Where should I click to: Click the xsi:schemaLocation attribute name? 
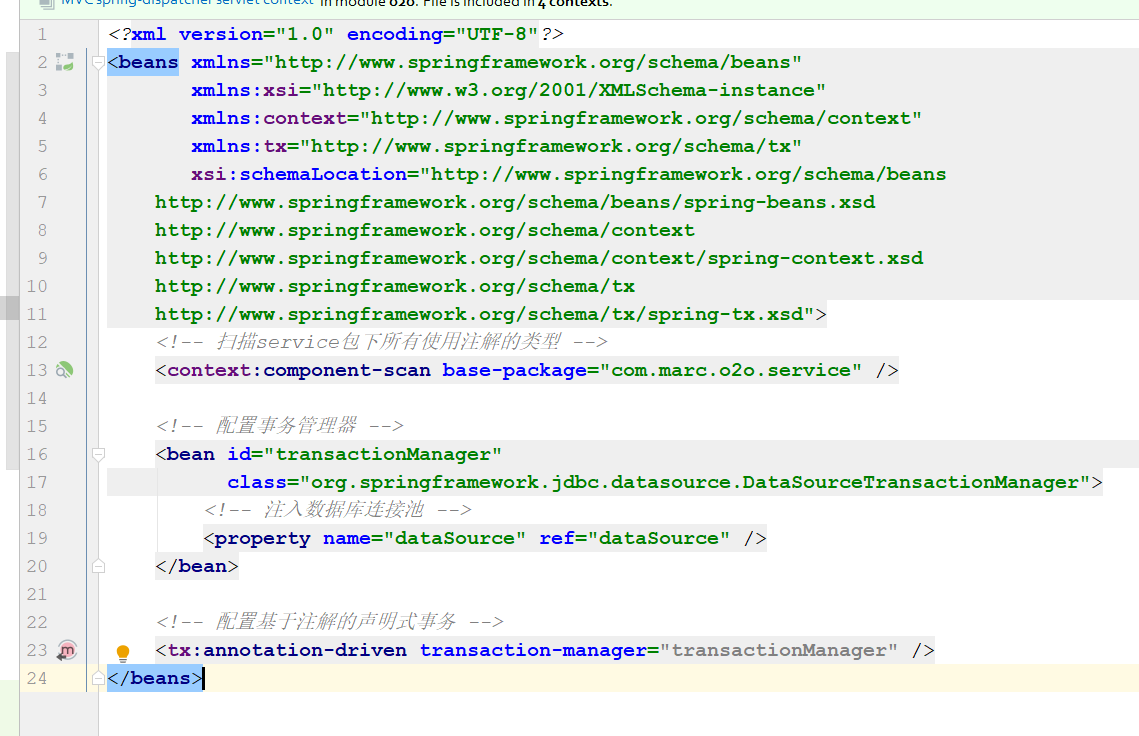click(299, 174)
